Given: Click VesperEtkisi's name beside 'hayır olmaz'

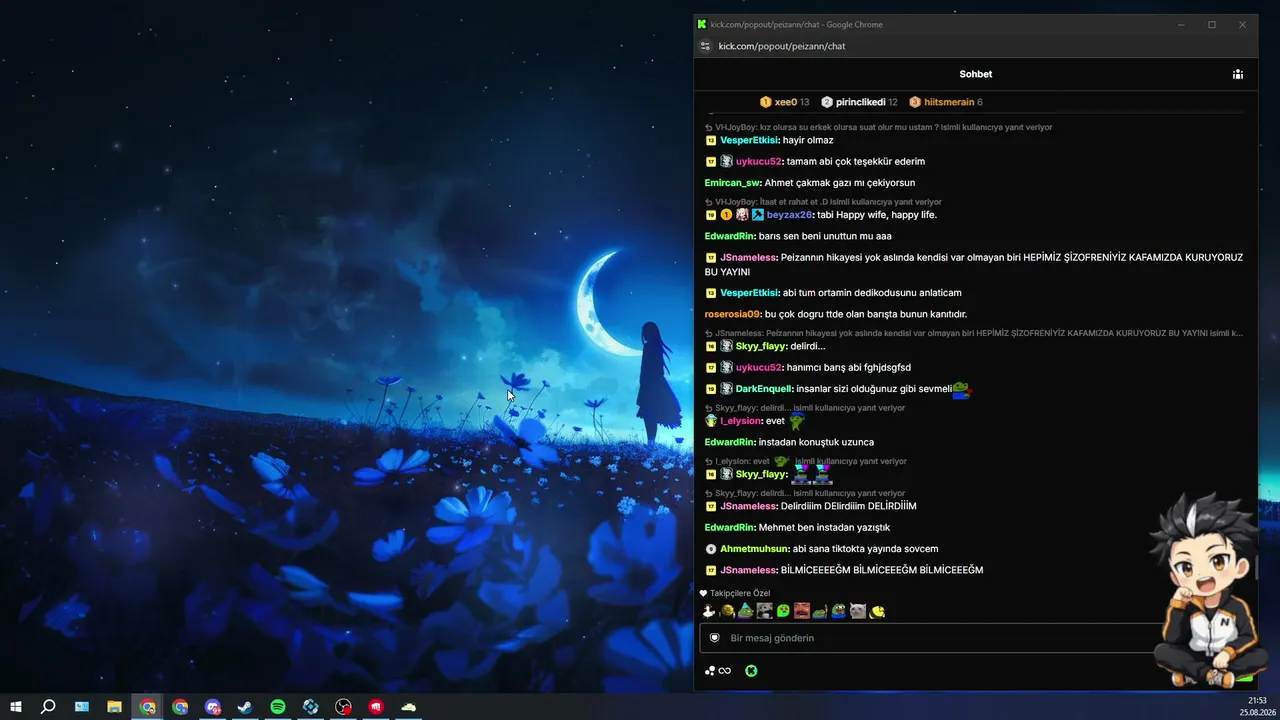Looking at the screenshot, I should 749,140.
